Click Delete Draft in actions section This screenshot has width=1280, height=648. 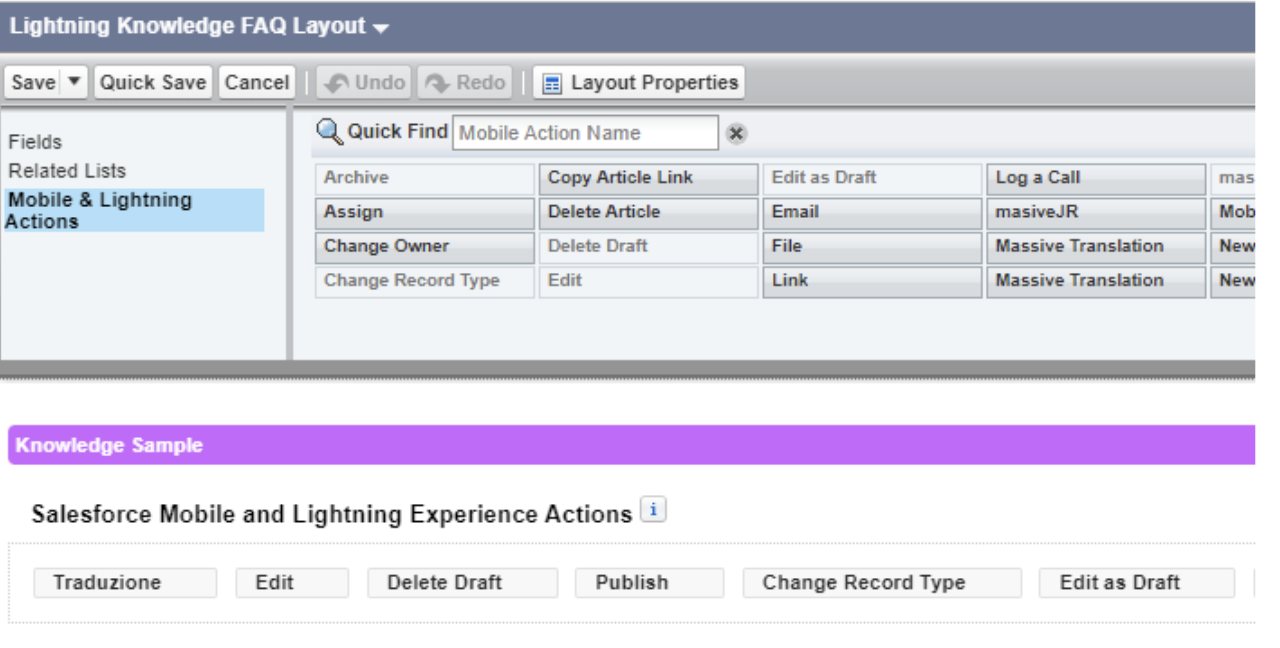[x=462, y=583]
